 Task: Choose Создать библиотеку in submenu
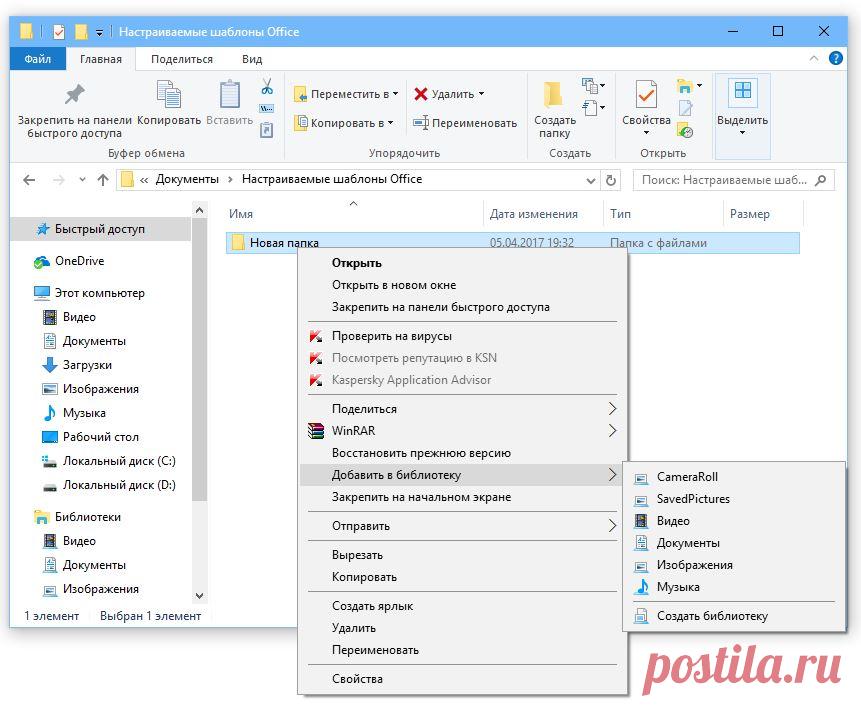point(734,616)
